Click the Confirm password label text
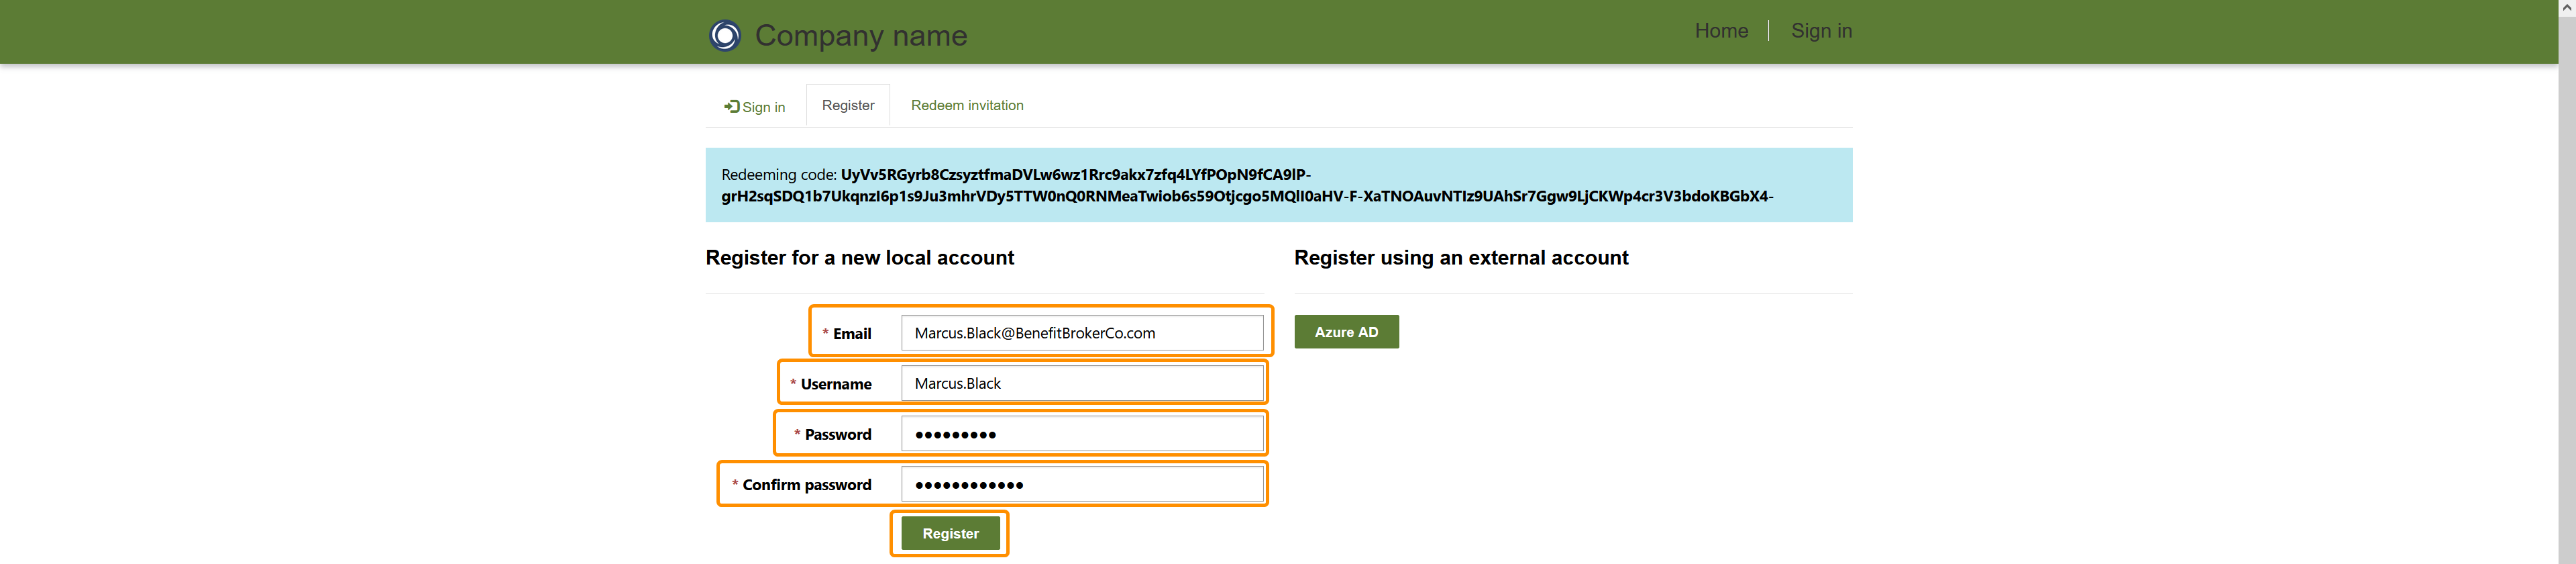The width and height of the screenshot is (2576, 564). coord(806,485)
